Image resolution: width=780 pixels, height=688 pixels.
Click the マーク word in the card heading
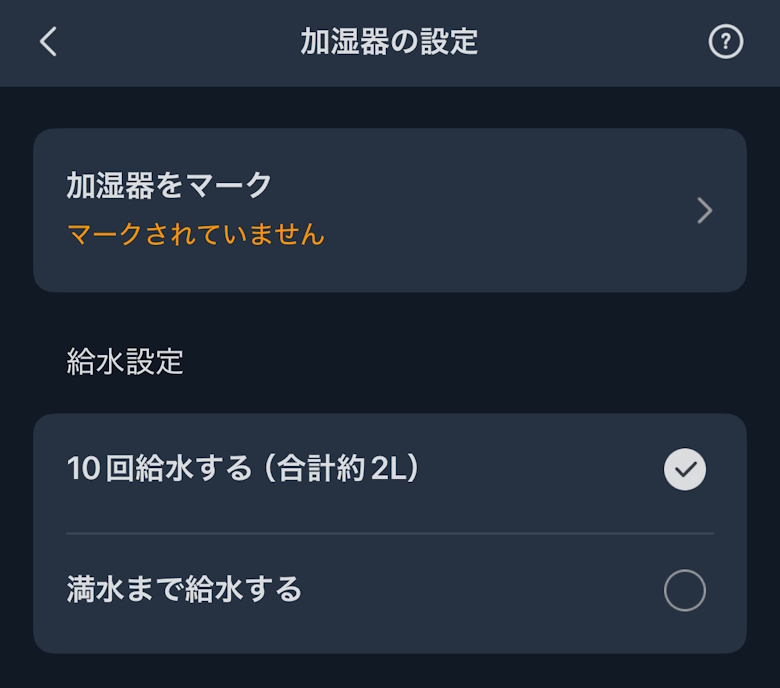coord(232,186)
